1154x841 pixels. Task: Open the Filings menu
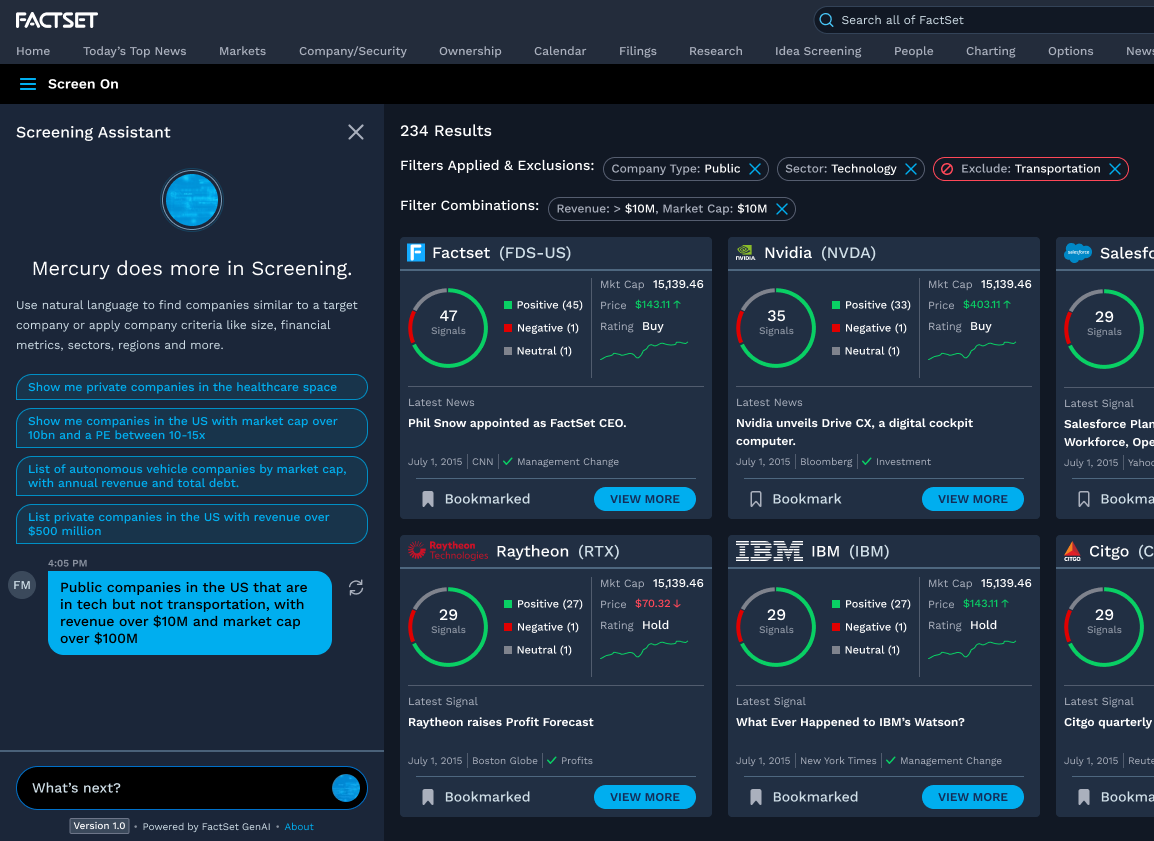pos(637,51)
